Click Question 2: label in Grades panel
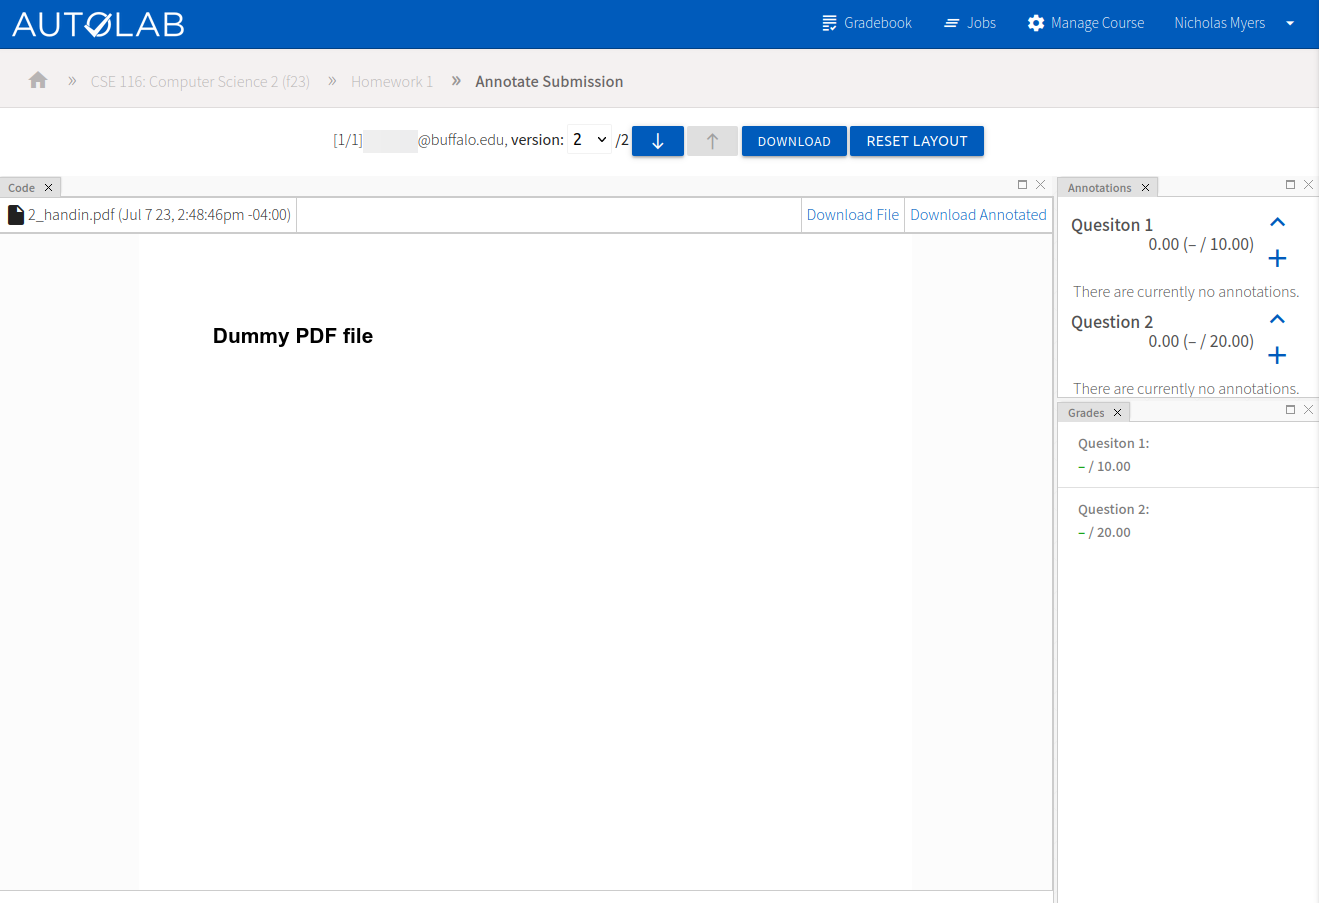The height and width of the screenshot is (903, 1319). coord(1113,510)
